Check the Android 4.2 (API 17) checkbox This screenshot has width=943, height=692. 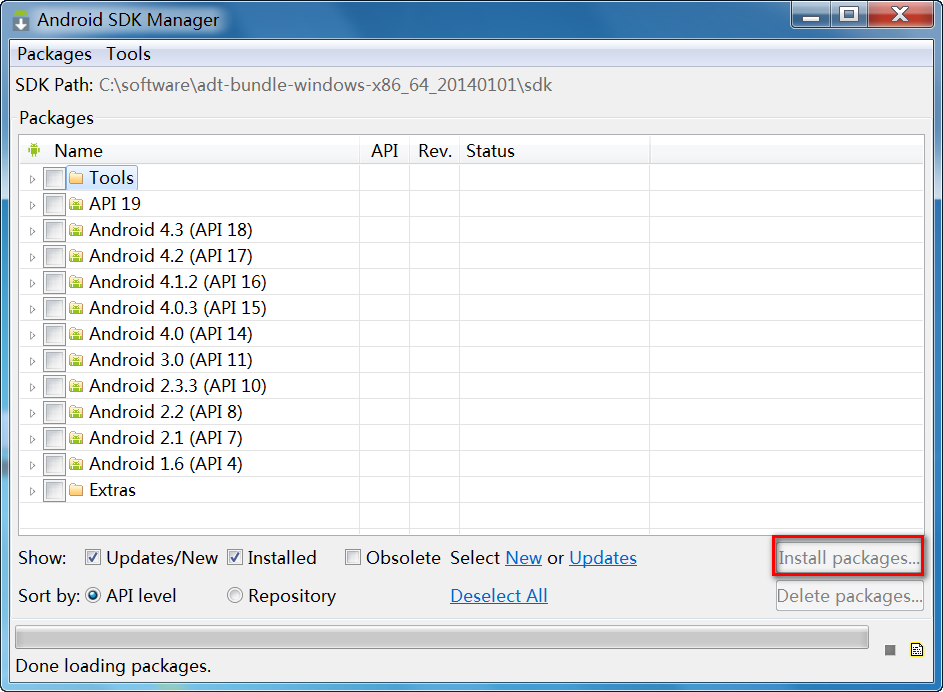pos(54,256)
